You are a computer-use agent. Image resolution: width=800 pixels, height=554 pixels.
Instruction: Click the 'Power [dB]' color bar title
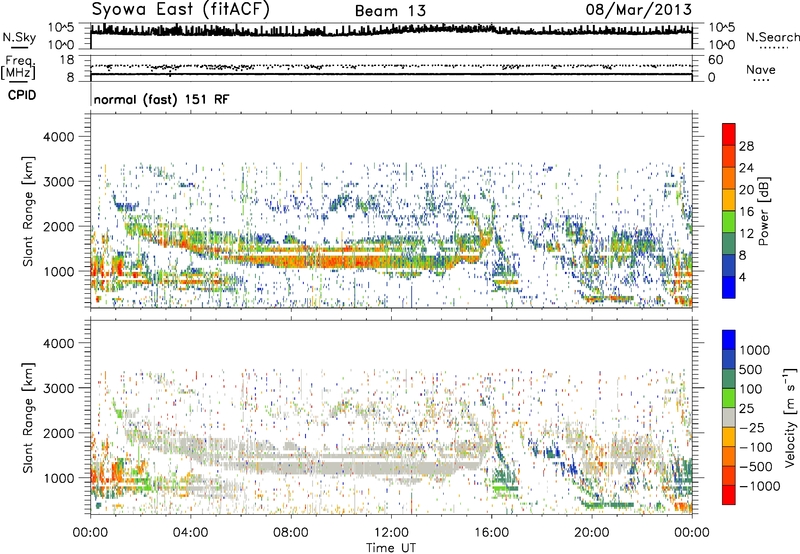pyautogui.click(x=763, y=211)
